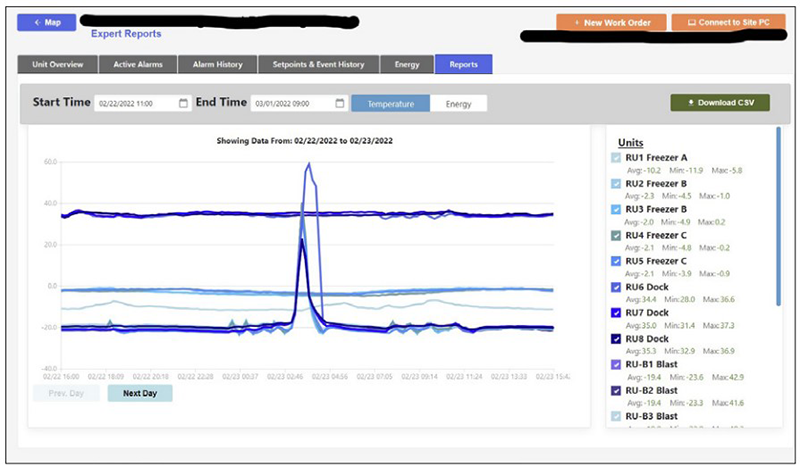Toggle RU-B1 Blast checkbox
Image resolution: width=800 pixels, height=467 pixels.
[616, 364]
